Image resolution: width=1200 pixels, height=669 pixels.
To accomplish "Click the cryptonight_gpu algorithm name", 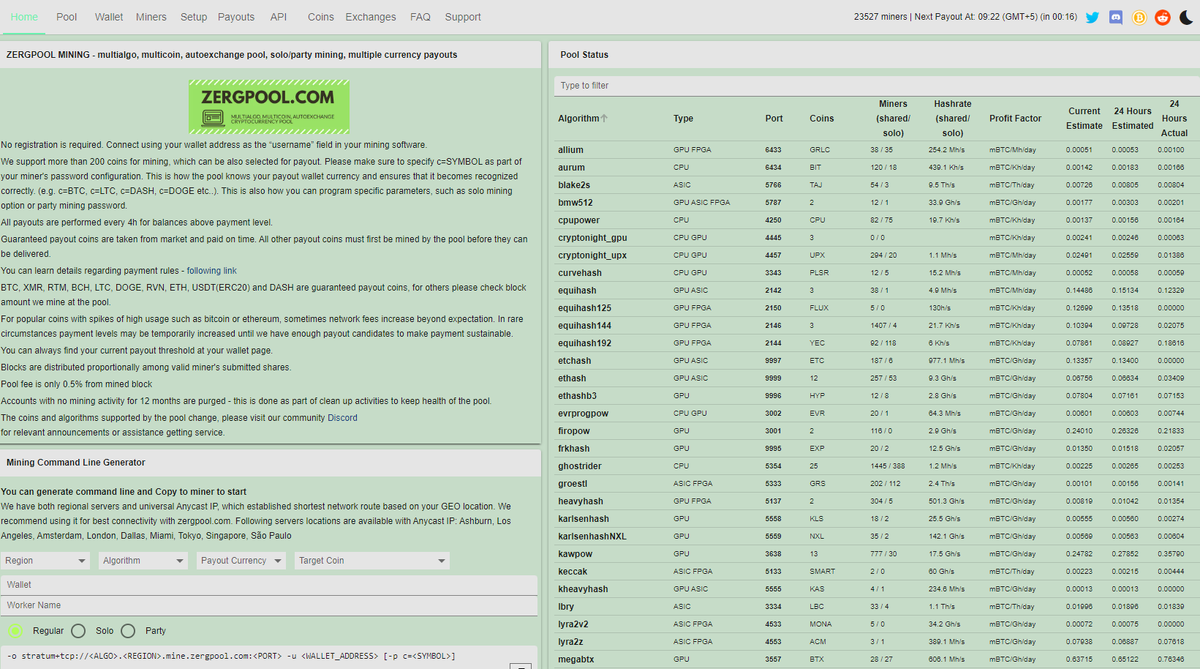I will pyautogui.click(x=592, y=237).
